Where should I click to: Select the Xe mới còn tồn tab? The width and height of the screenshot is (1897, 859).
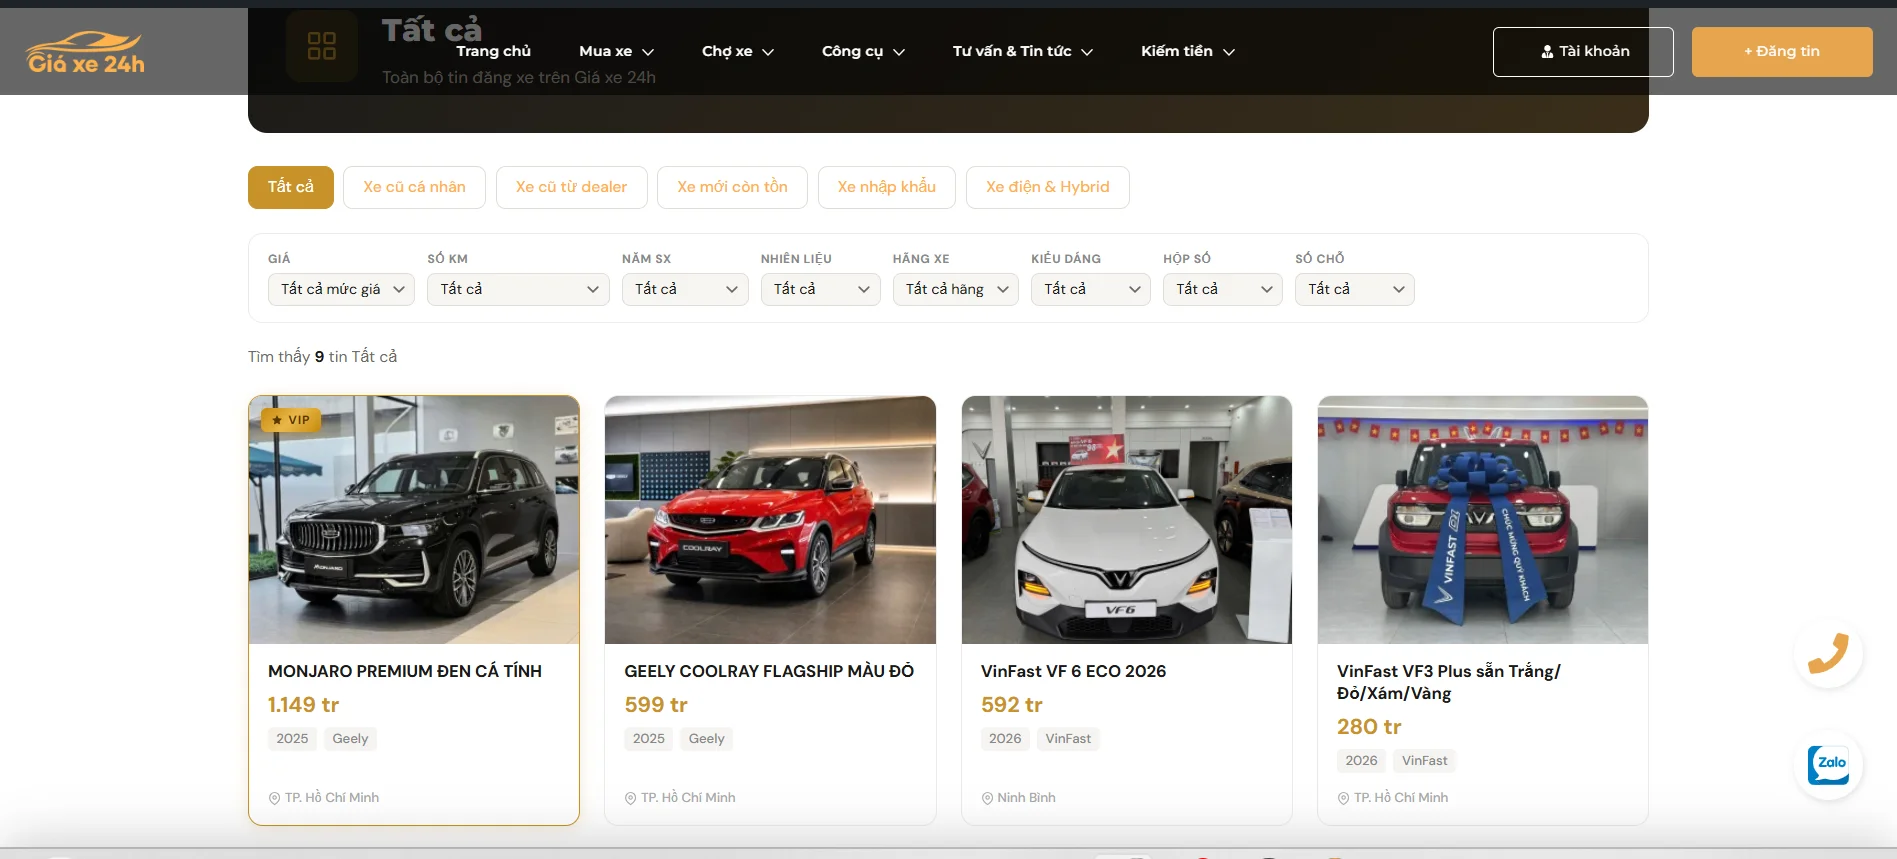click(x=732, y=187)
